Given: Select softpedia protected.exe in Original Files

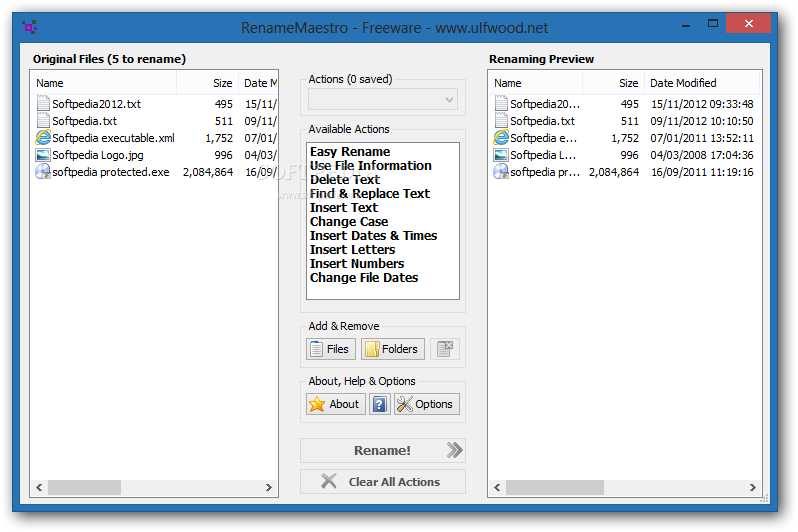Looking at the screenshot, I should pyautogui.click(x=110, y=172).
